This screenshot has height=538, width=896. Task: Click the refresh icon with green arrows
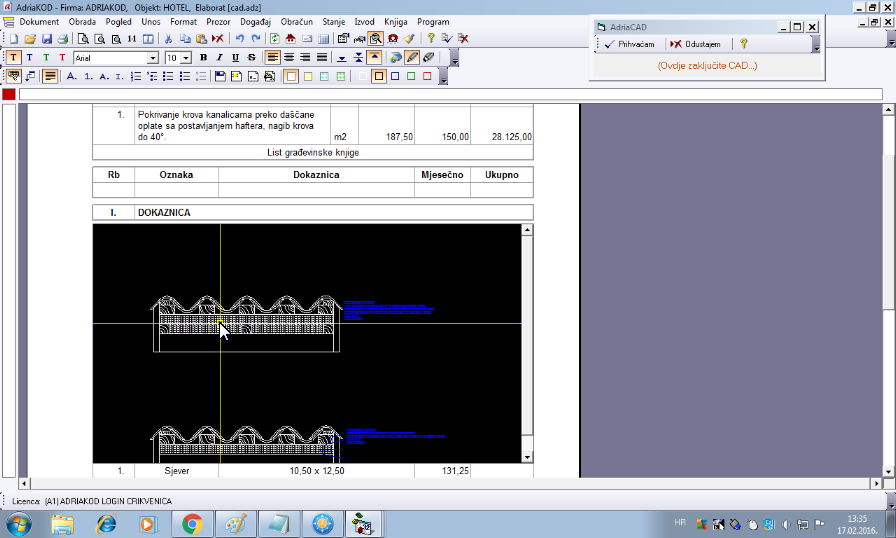pos(275,39)
